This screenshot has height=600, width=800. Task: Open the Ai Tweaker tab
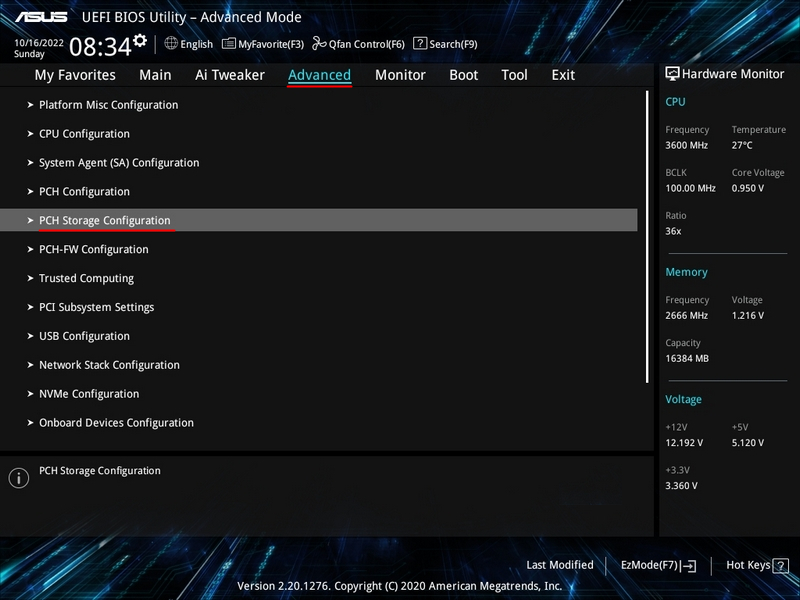[x=230, y=75]
